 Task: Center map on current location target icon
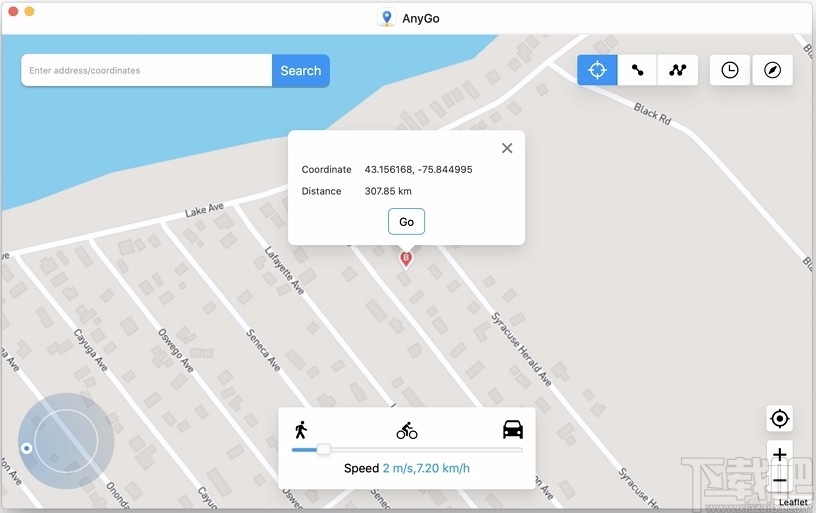(x=779, y=418)
